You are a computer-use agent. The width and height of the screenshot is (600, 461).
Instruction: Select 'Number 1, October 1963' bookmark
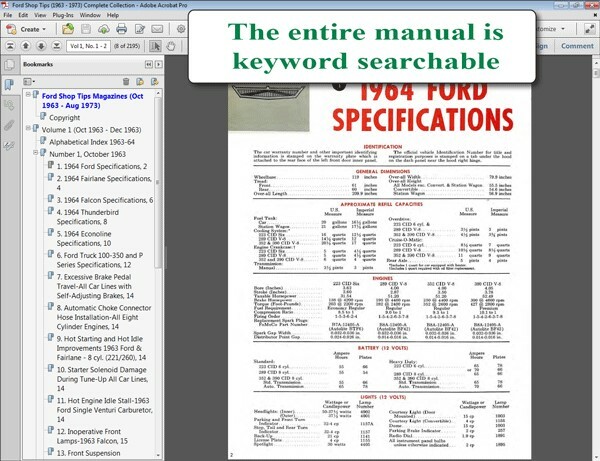pyautogui.click(x=87, y=154)
